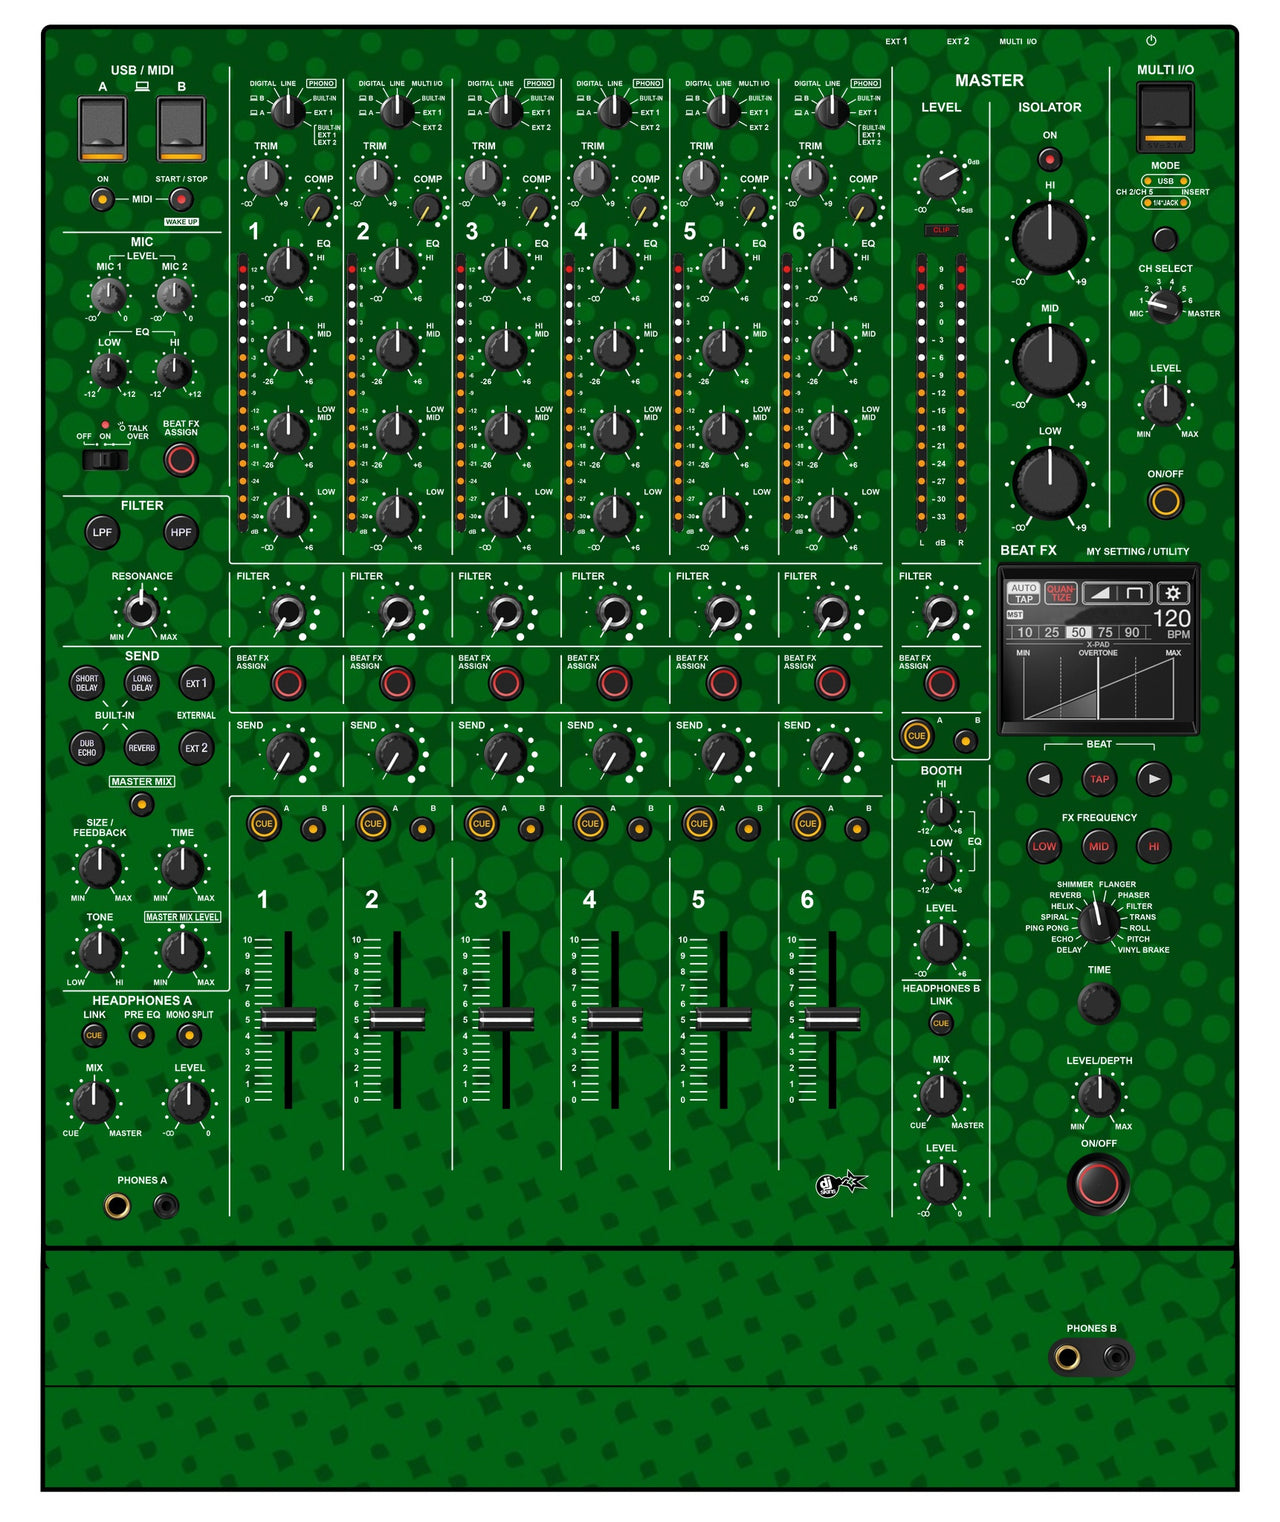Toggle the MIDI ON button
This screenshot has width=1280, height=1522.
(102, 199)
